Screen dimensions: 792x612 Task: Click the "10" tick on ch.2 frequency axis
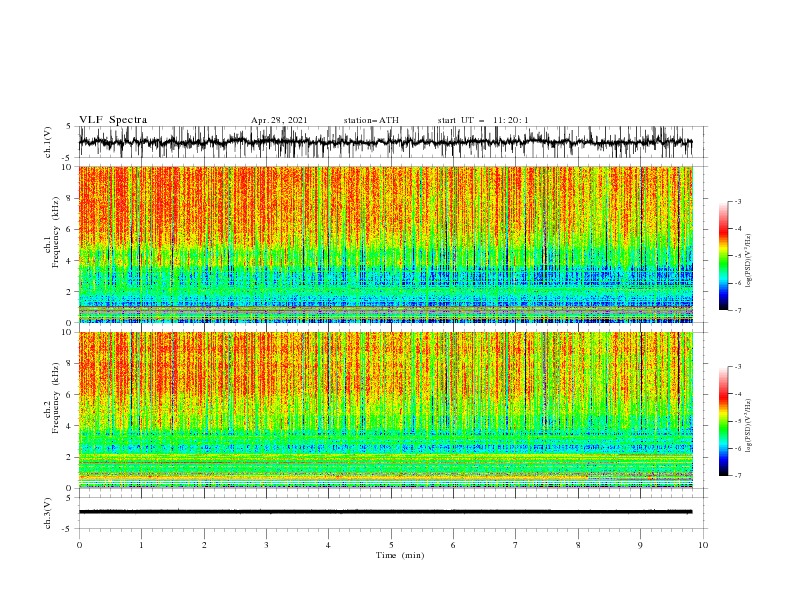(68, 332)
